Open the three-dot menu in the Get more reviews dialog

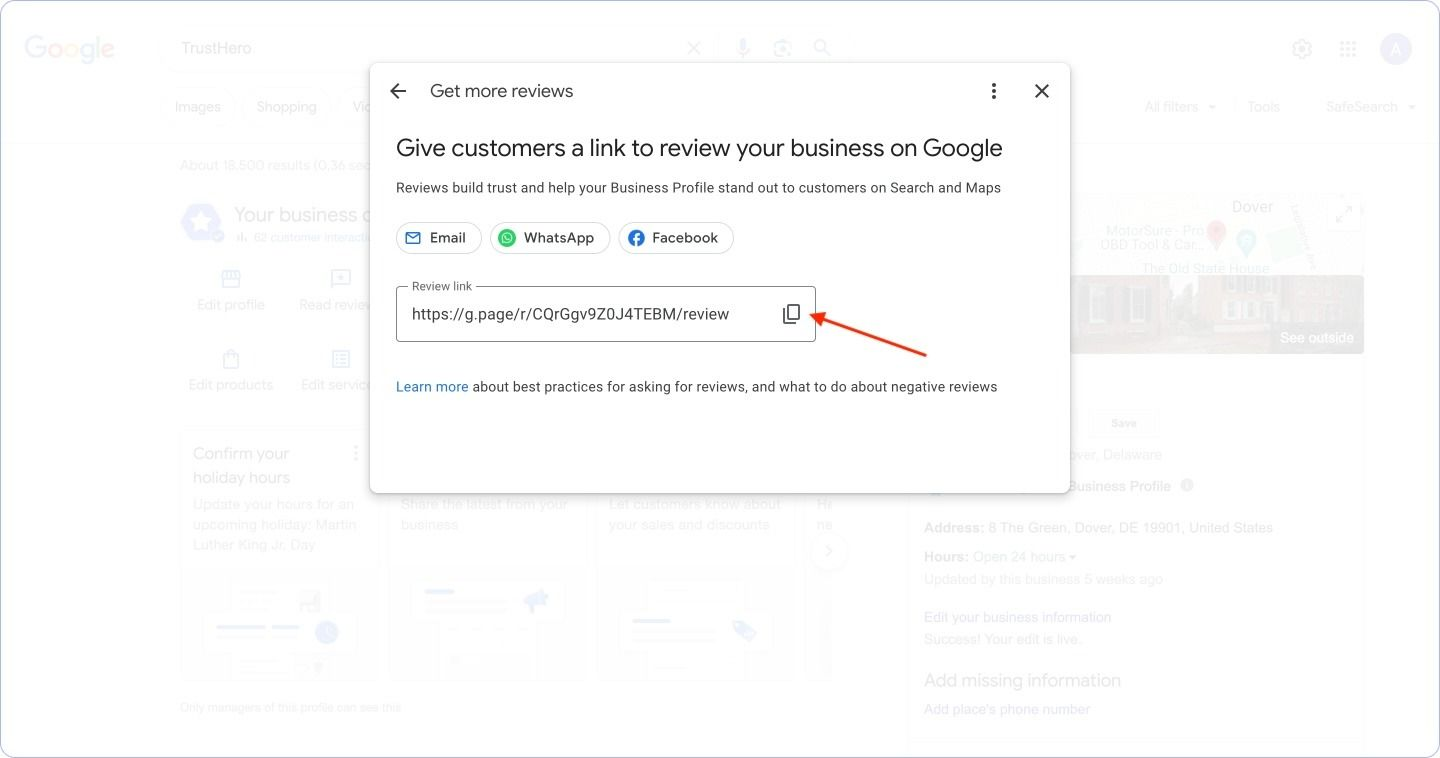coord(993,91)
